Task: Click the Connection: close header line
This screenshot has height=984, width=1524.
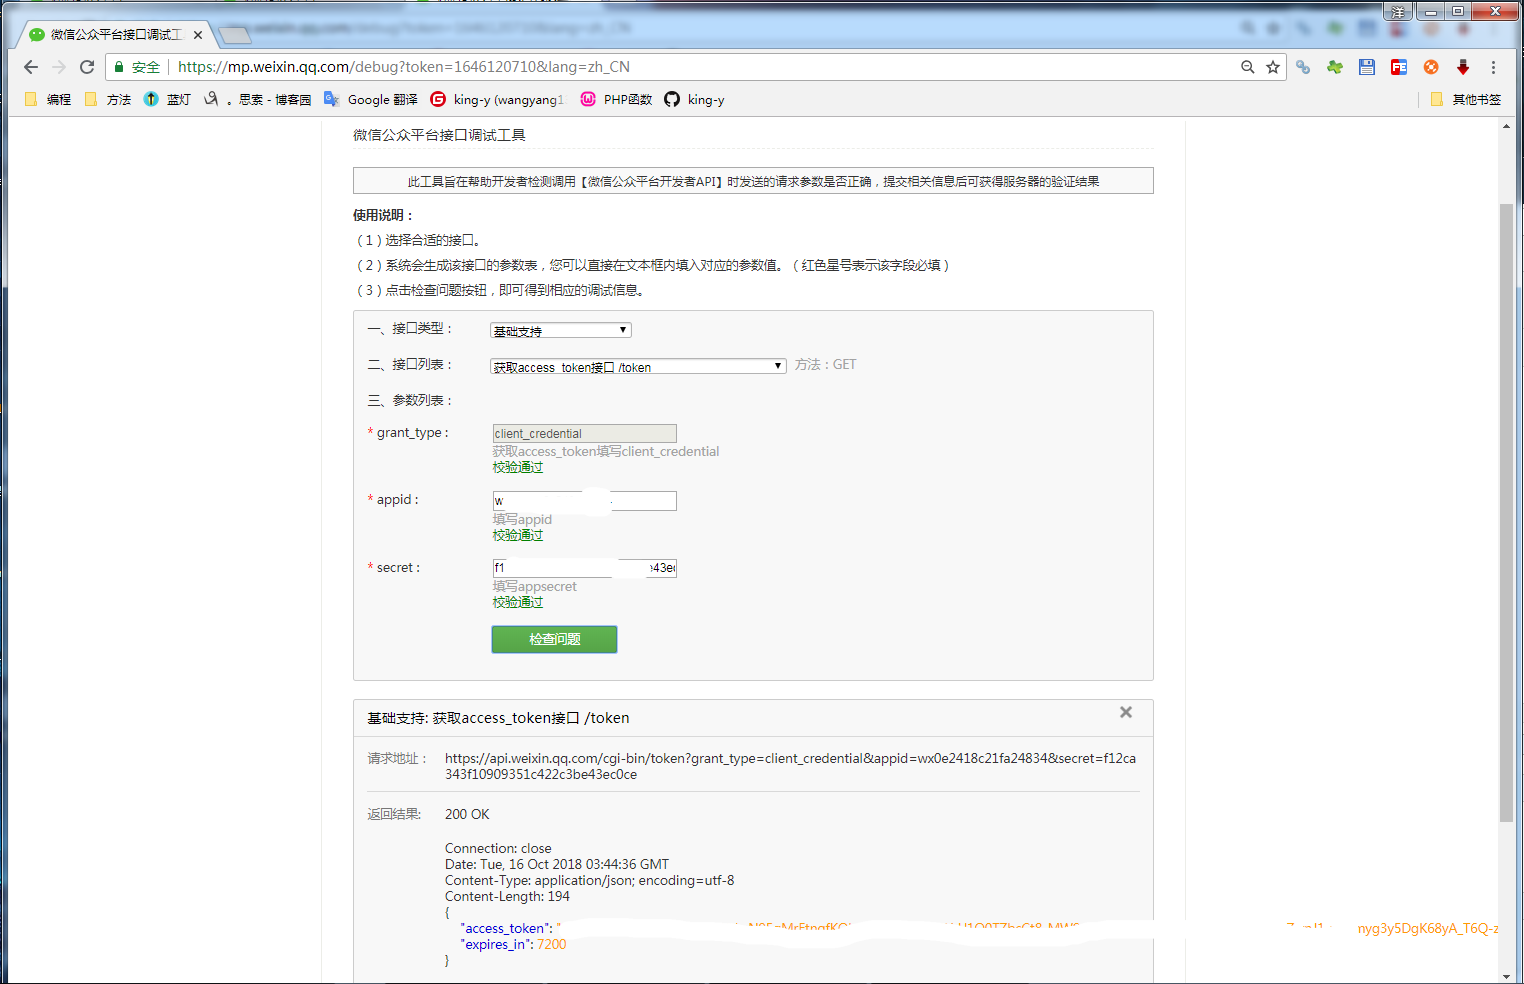Action: click(498, 848)
